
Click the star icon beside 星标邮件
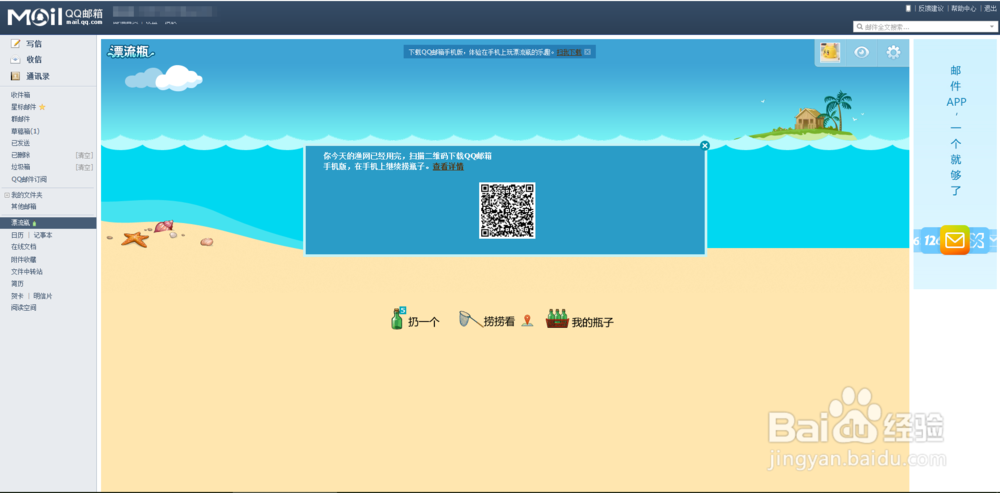(42, 107)
